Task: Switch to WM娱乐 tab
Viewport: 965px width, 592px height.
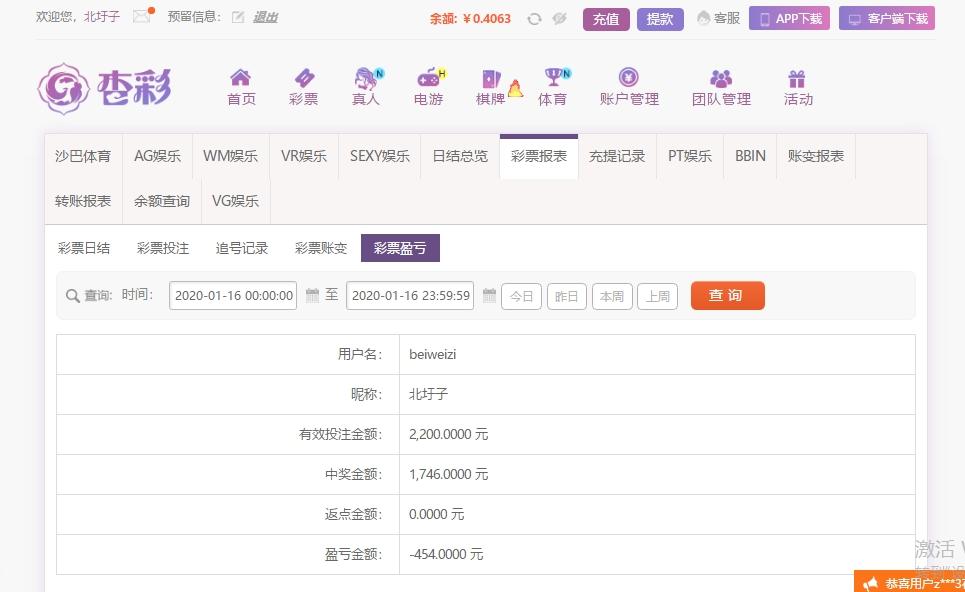Action: [x=230, y=156]
